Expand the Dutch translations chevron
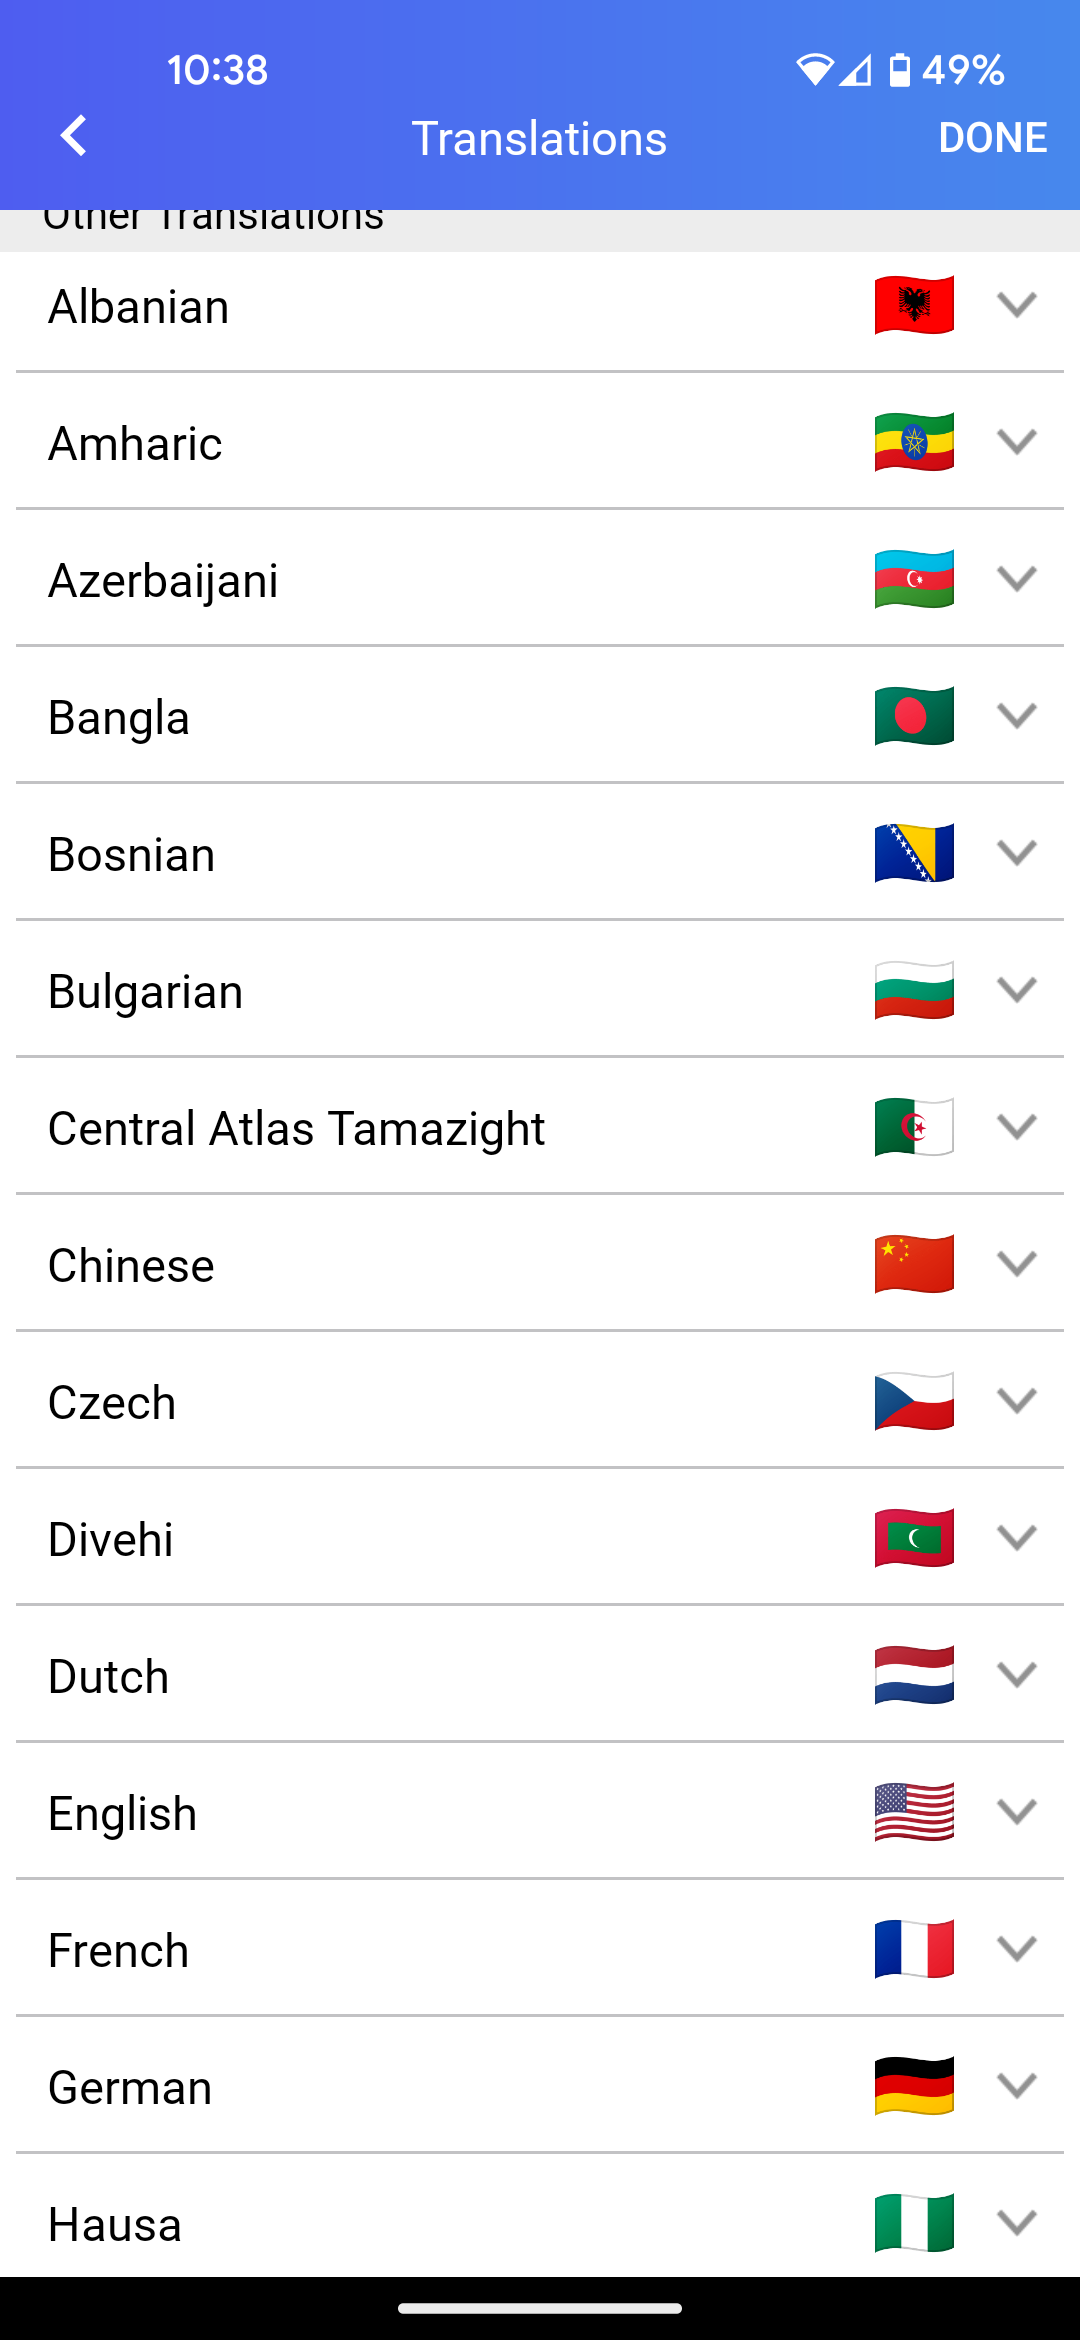 pyautogui.click(x=1016, y=1675)
